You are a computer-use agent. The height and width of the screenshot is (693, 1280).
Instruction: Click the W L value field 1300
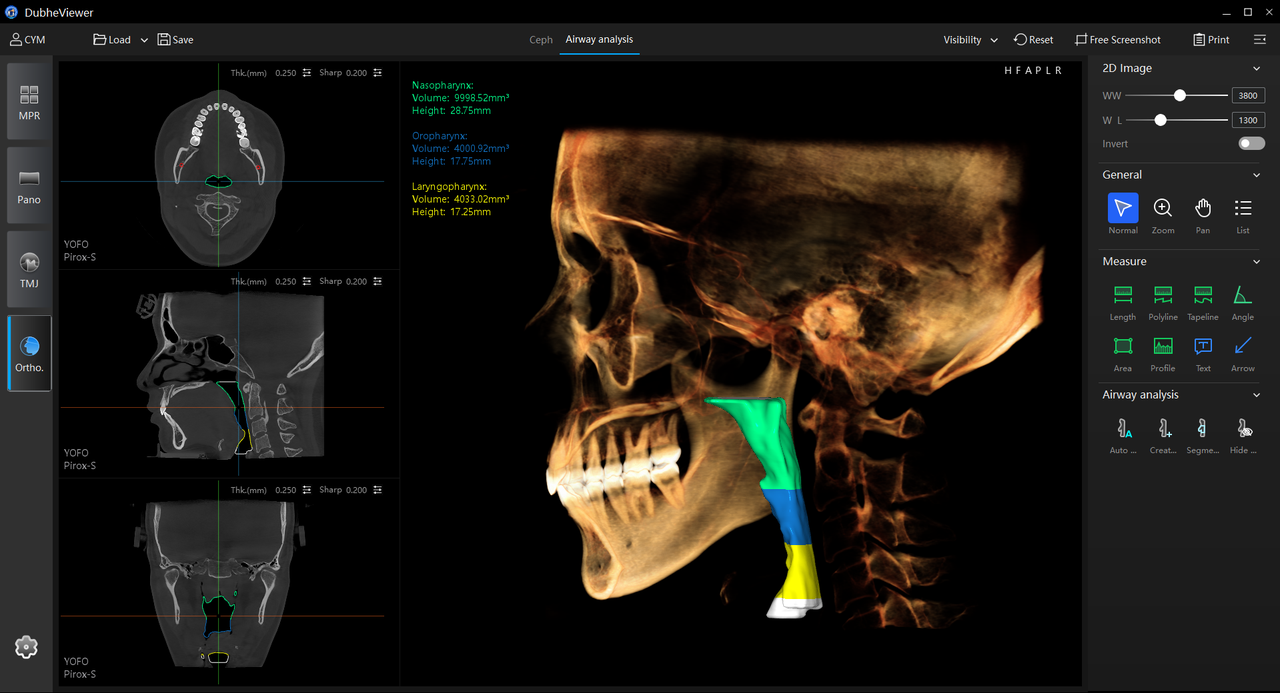coord(1248,120)
